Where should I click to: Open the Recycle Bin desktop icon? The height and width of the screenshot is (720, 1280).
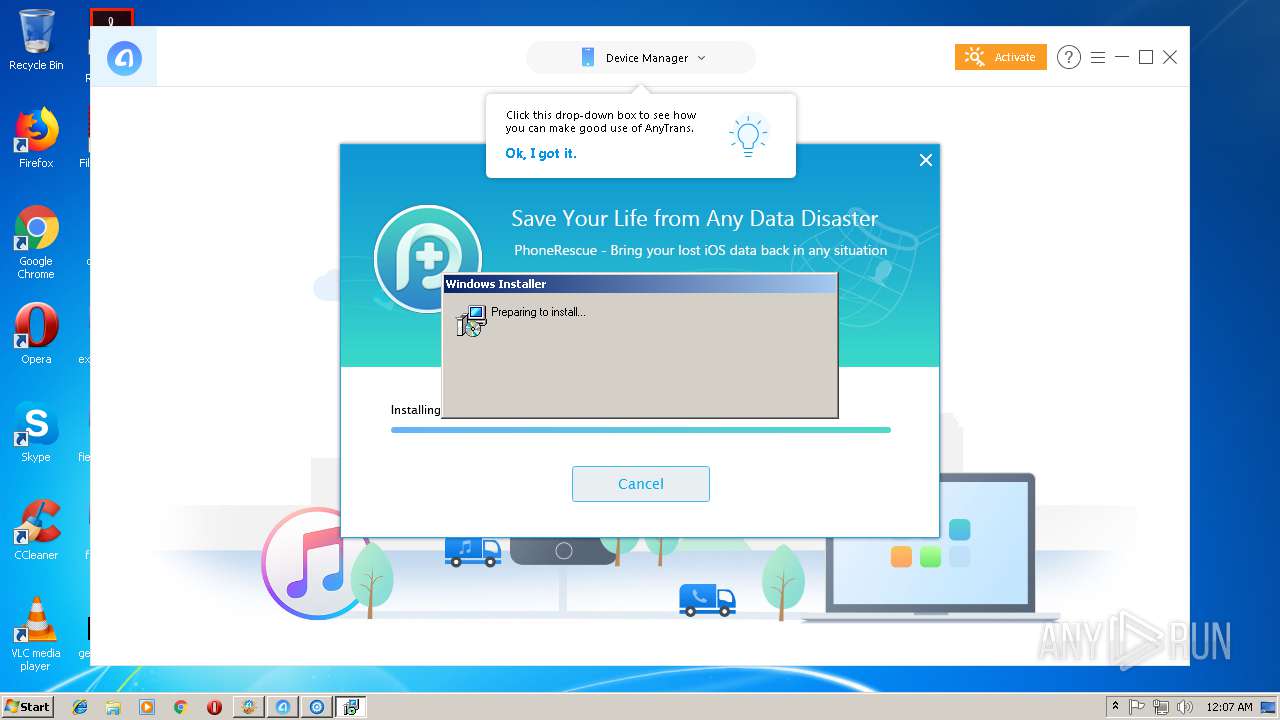36,40
